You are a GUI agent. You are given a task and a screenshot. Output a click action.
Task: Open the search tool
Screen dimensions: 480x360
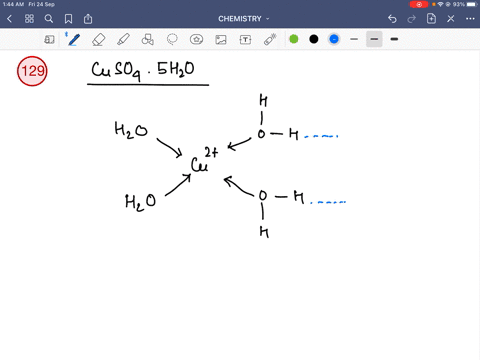(x=49, y=19)
